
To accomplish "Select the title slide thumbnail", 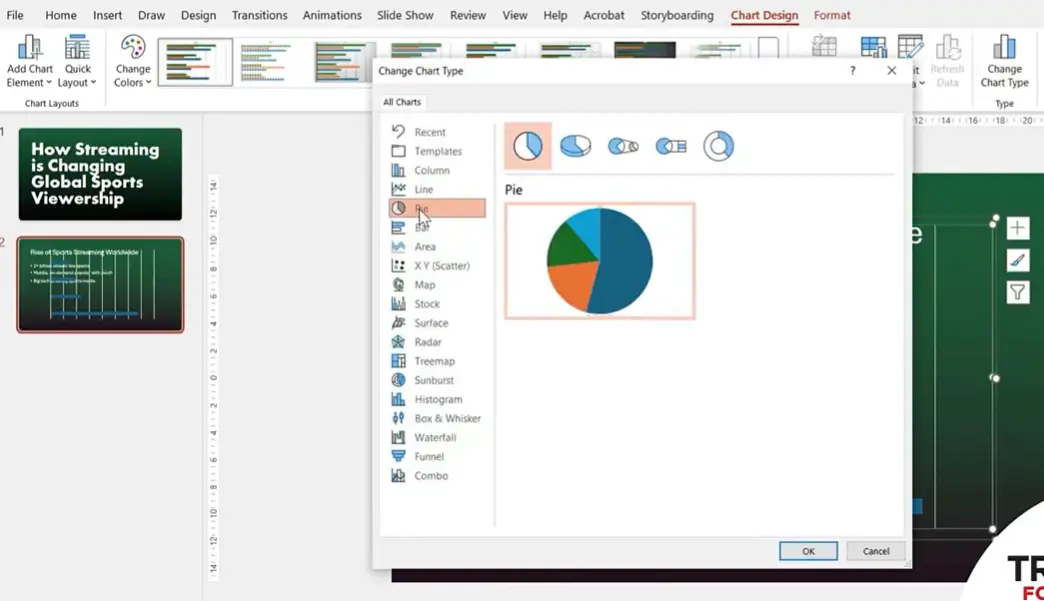I will tap(100, 174).
